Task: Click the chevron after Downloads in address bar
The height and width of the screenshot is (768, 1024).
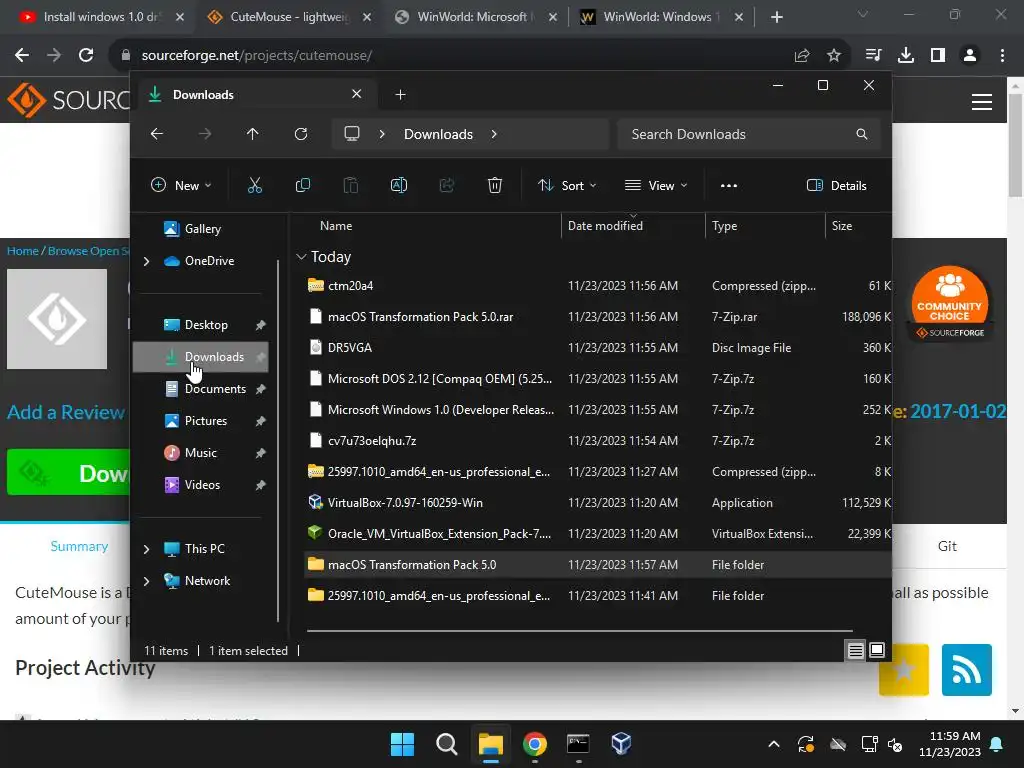Action: point(494,134)
